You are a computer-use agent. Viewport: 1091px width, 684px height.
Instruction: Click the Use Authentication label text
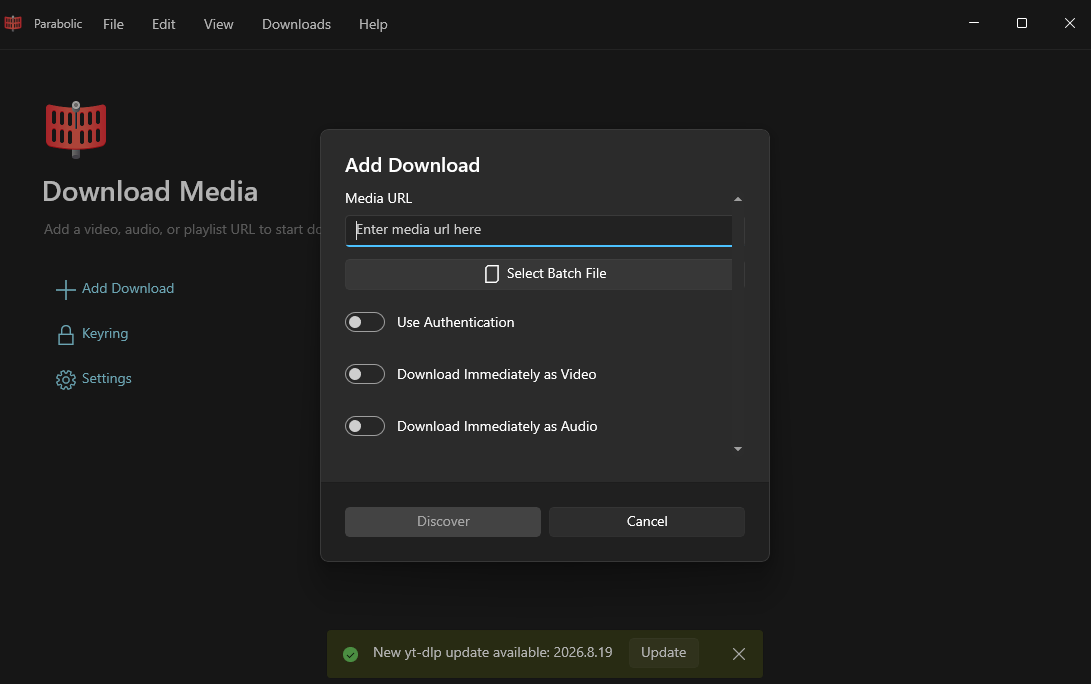click(456, 322)
